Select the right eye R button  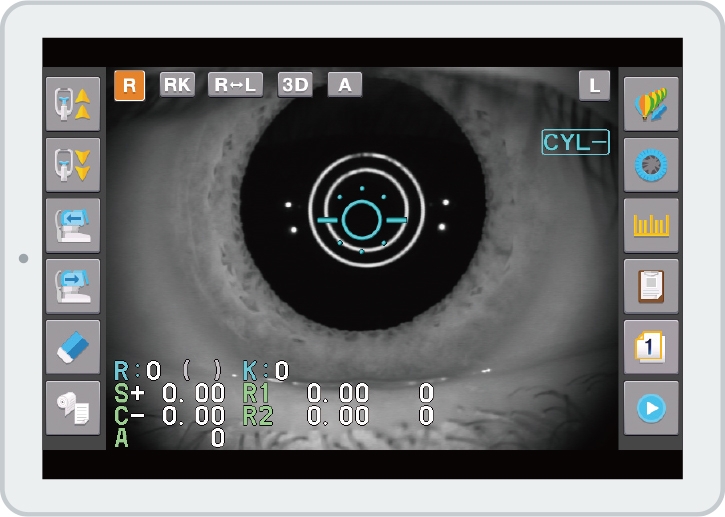(129, 86)
